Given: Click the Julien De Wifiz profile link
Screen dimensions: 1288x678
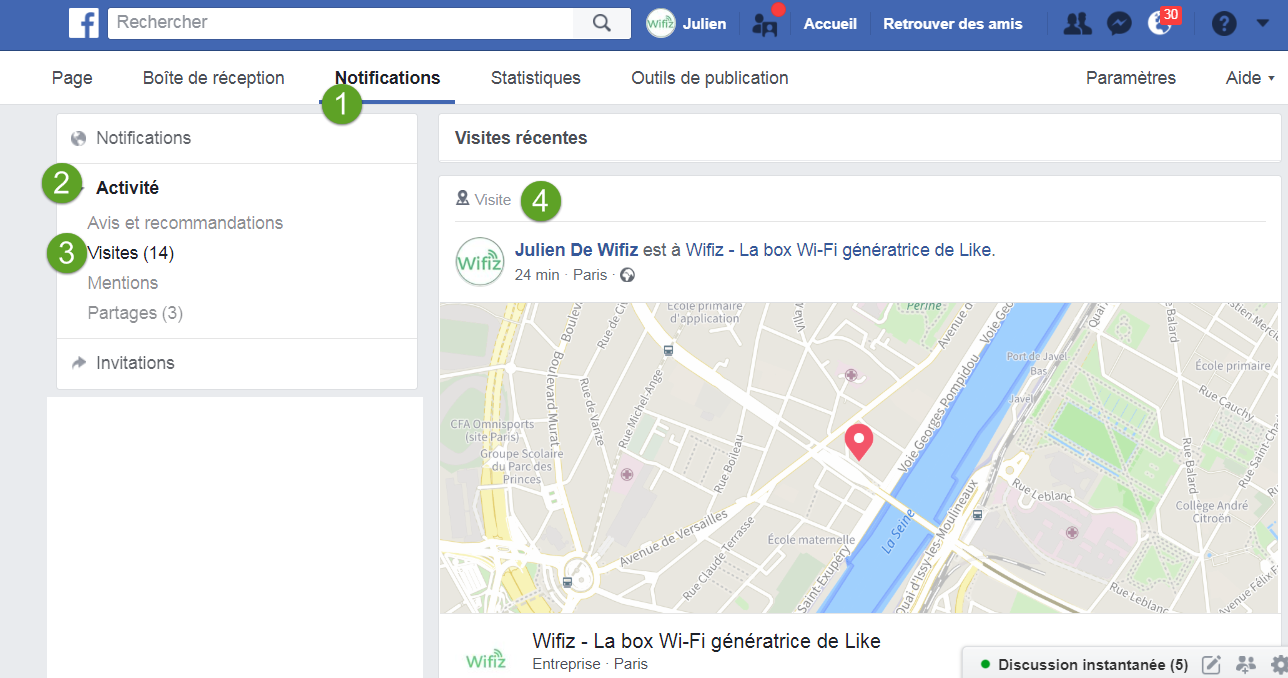Looking at the screenshot, I should click(576, 250).
